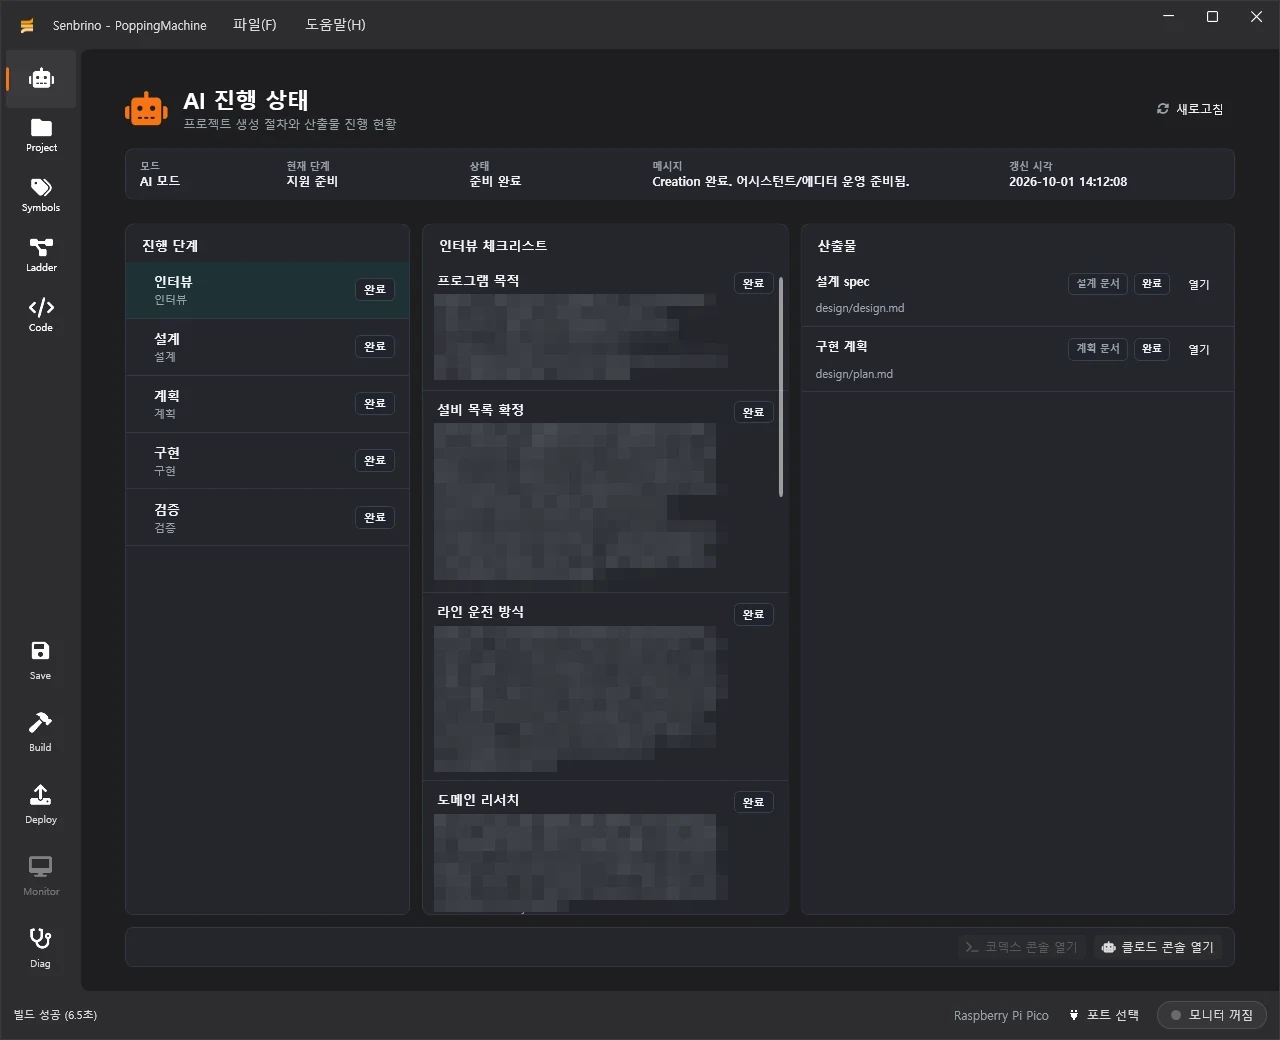Toggle the 모니터 꺼짐 status switch

(x=1211, y=1015)
